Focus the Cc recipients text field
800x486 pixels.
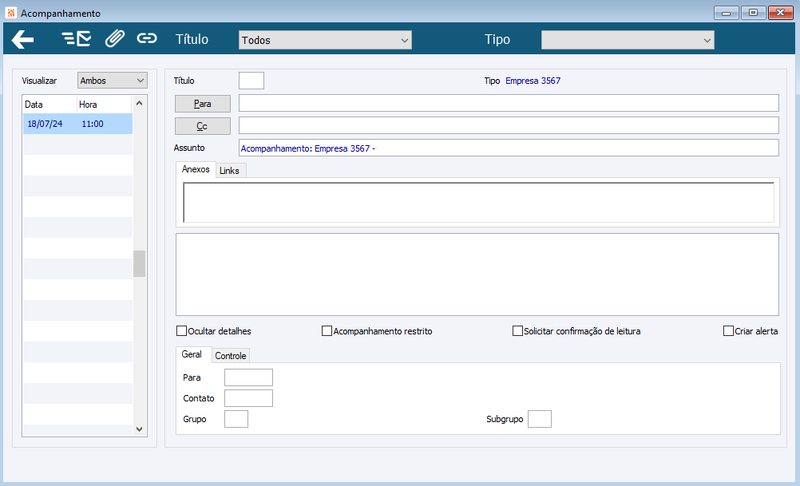(509, 125)
